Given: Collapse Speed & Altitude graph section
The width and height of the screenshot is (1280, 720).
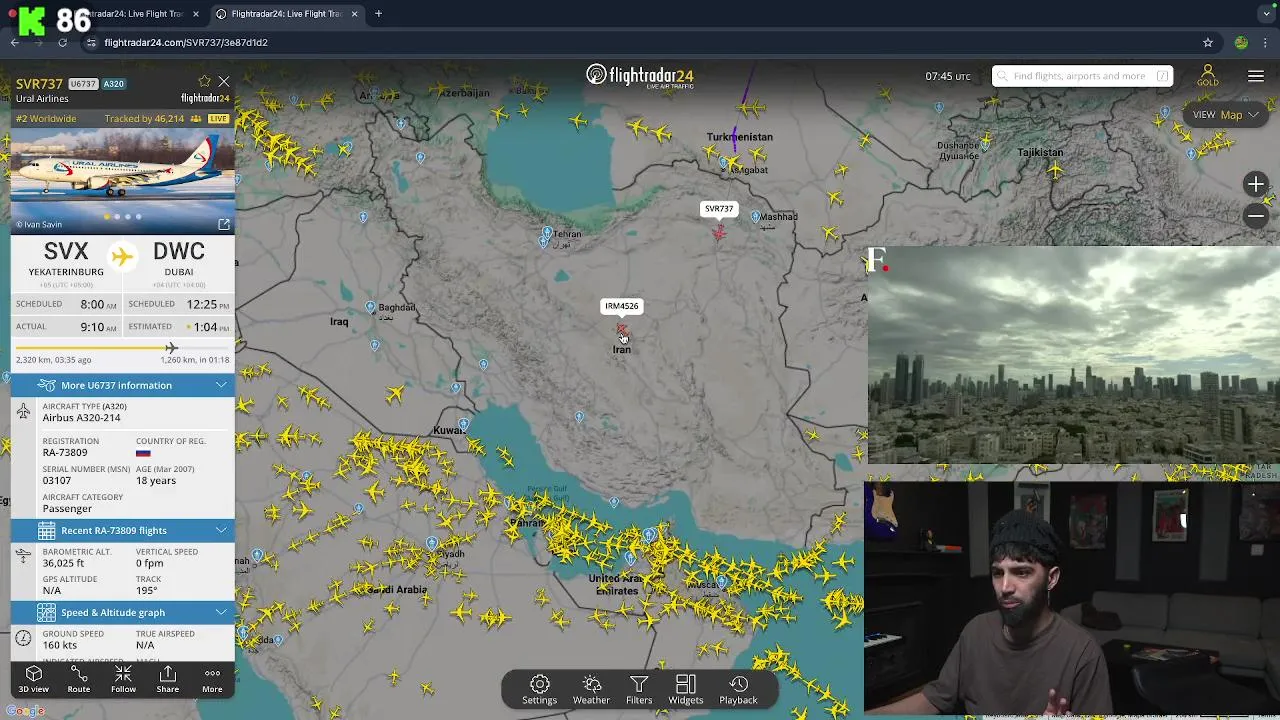Looking at the screenshot, I should (123, 612).
